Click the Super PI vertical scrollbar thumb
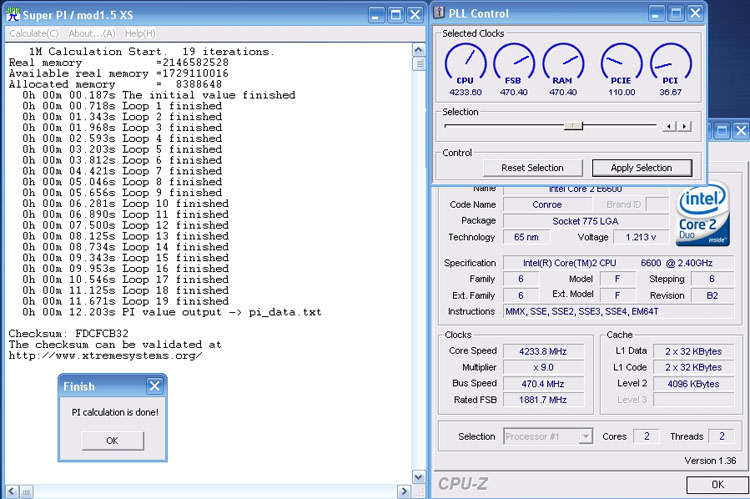The image size is (750, 499). pyautogui.click(x=419, y=63)
